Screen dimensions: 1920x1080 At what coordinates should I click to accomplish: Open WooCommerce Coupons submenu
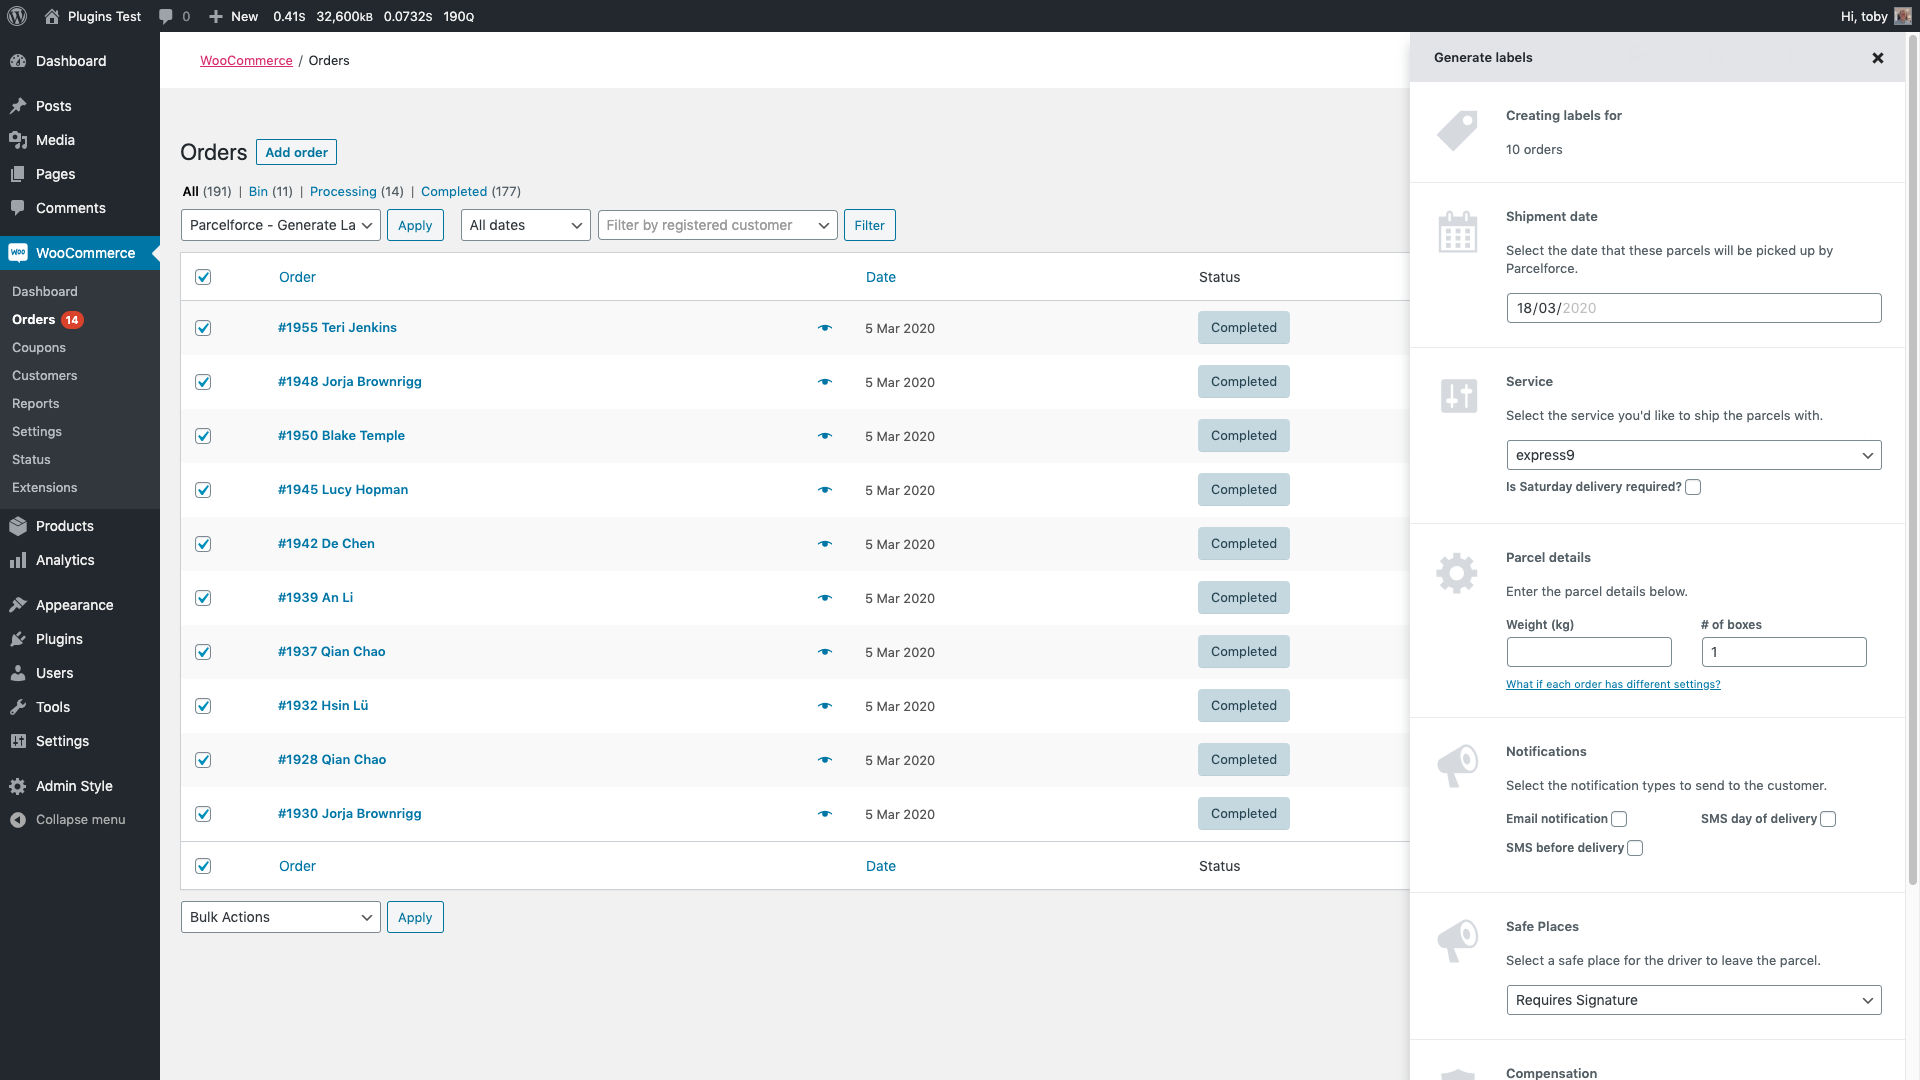(39, 348)
